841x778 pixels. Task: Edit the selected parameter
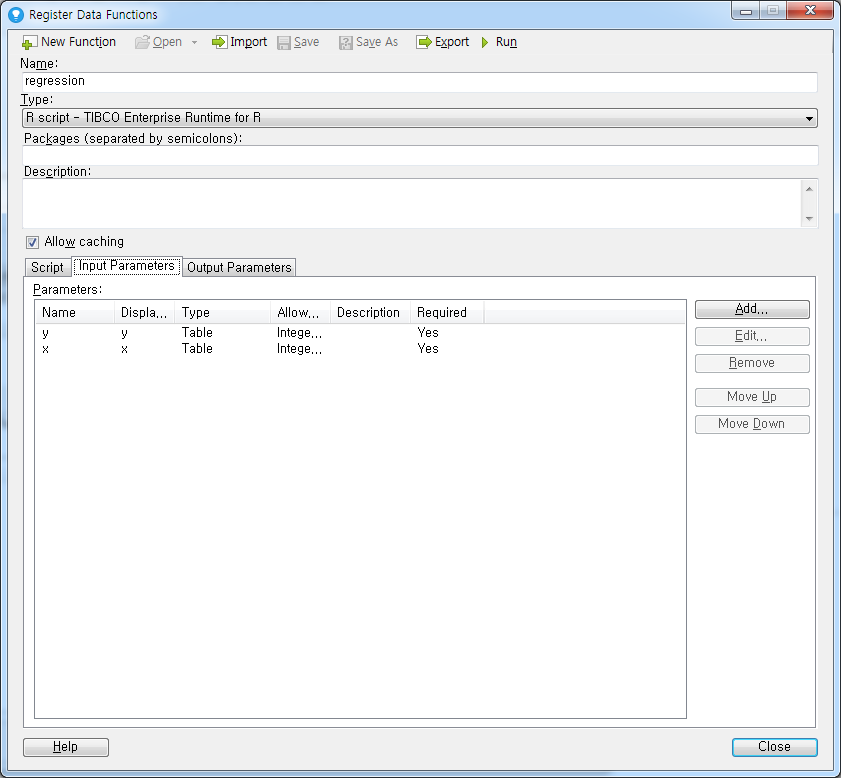pos(751,336)
